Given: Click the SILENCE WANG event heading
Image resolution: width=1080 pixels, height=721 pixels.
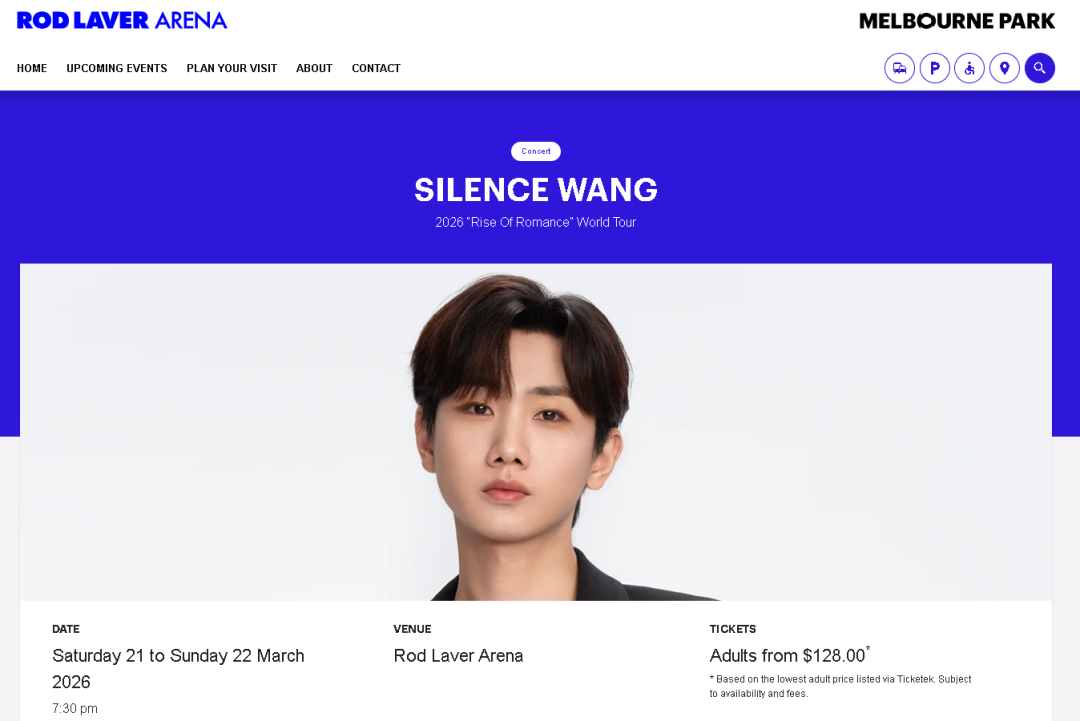Looking at the screenshot, I should [x=536, y=189].
